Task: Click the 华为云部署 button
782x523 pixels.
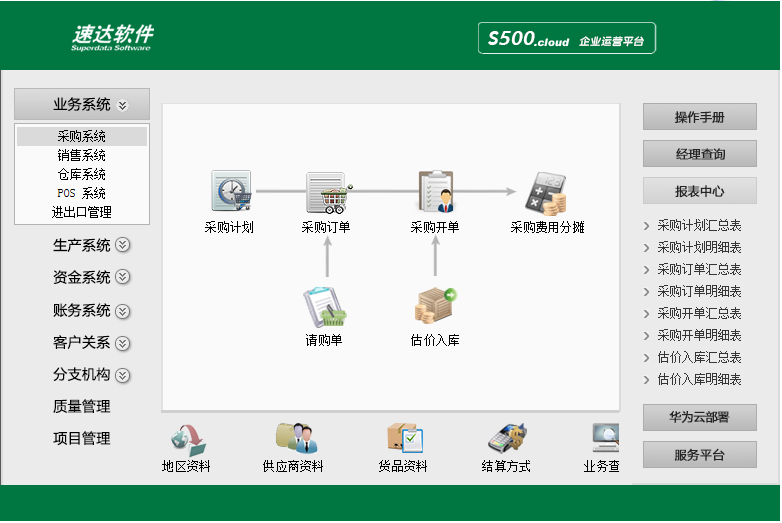Action: click(700, 417)
